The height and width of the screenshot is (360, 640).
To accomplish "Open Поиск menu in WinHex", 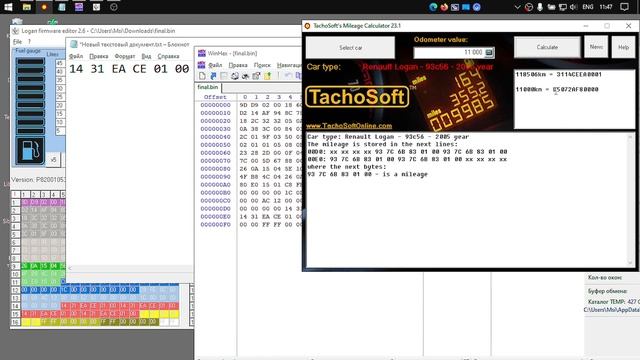I will (x=262, y=65).
